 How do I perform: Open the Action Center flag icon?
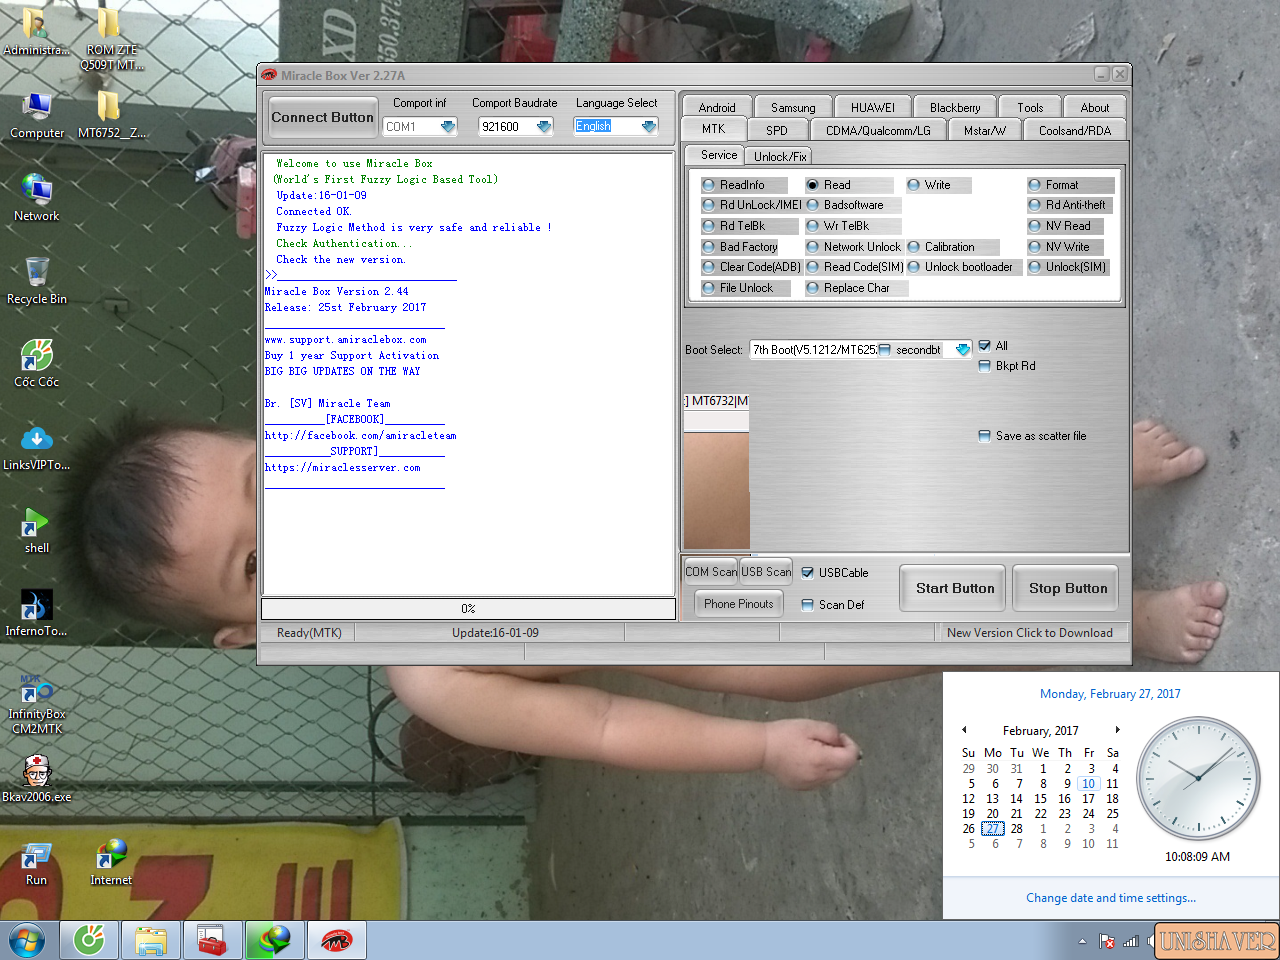coord(1107,941)
